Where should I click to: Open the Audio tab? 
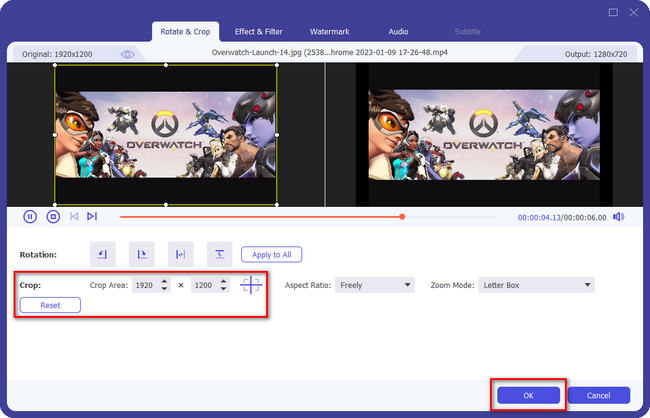pos(398,32)
